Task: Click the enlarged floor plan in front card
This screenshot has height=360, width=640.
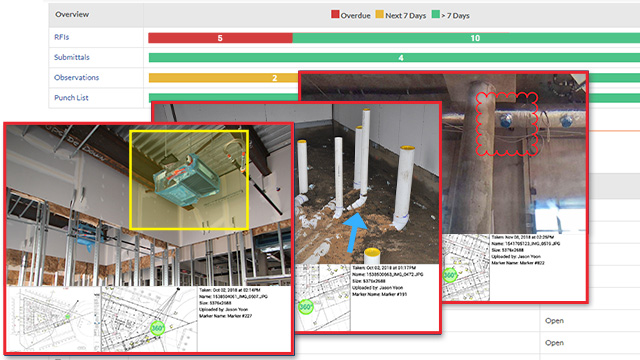Action: pyautogui.click(x=149, y=319)
